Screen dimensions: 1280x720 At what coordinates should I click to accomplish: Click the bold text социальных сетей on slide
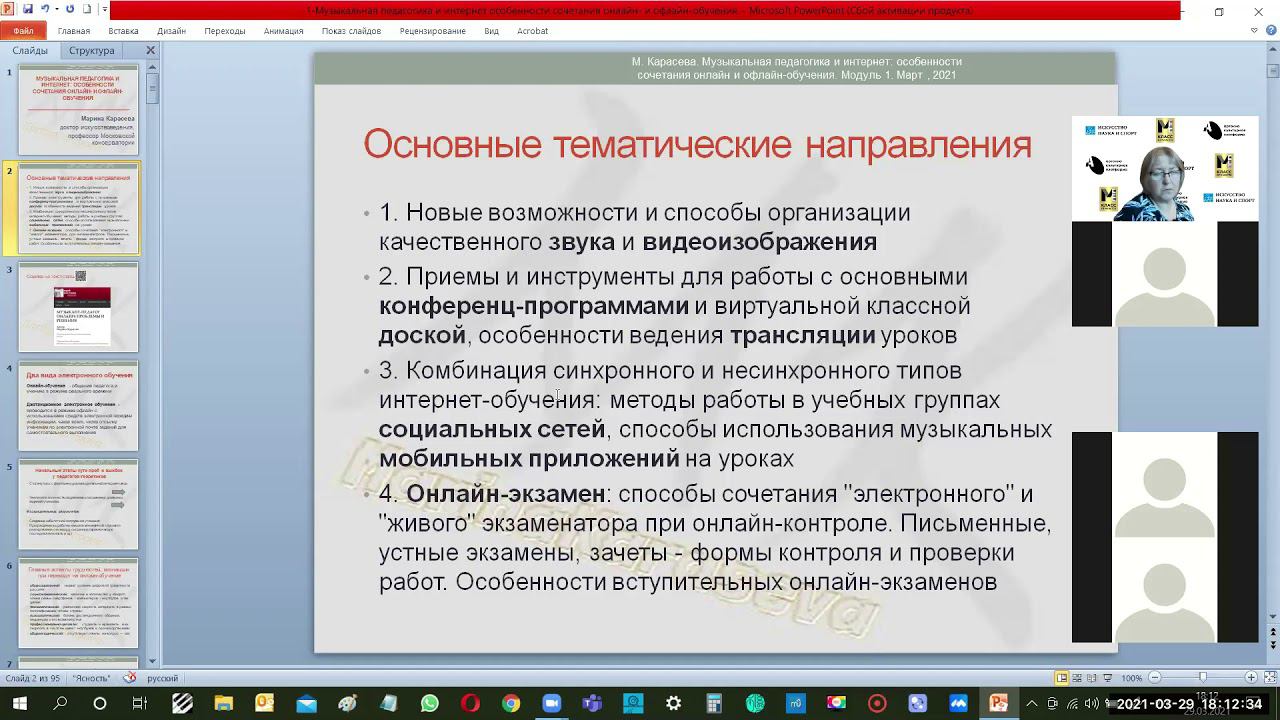492,429
